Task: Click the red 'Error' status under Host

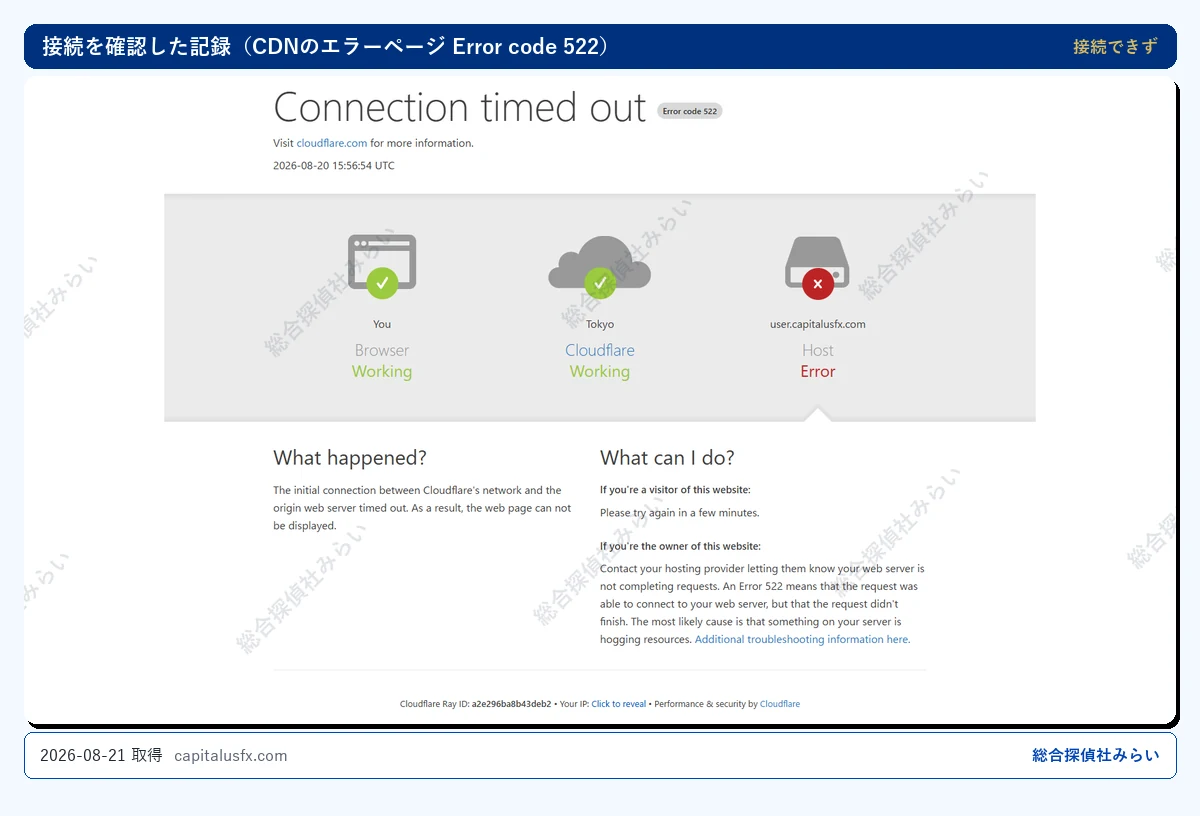Action: pyautogui.click(x=818, y=371)
